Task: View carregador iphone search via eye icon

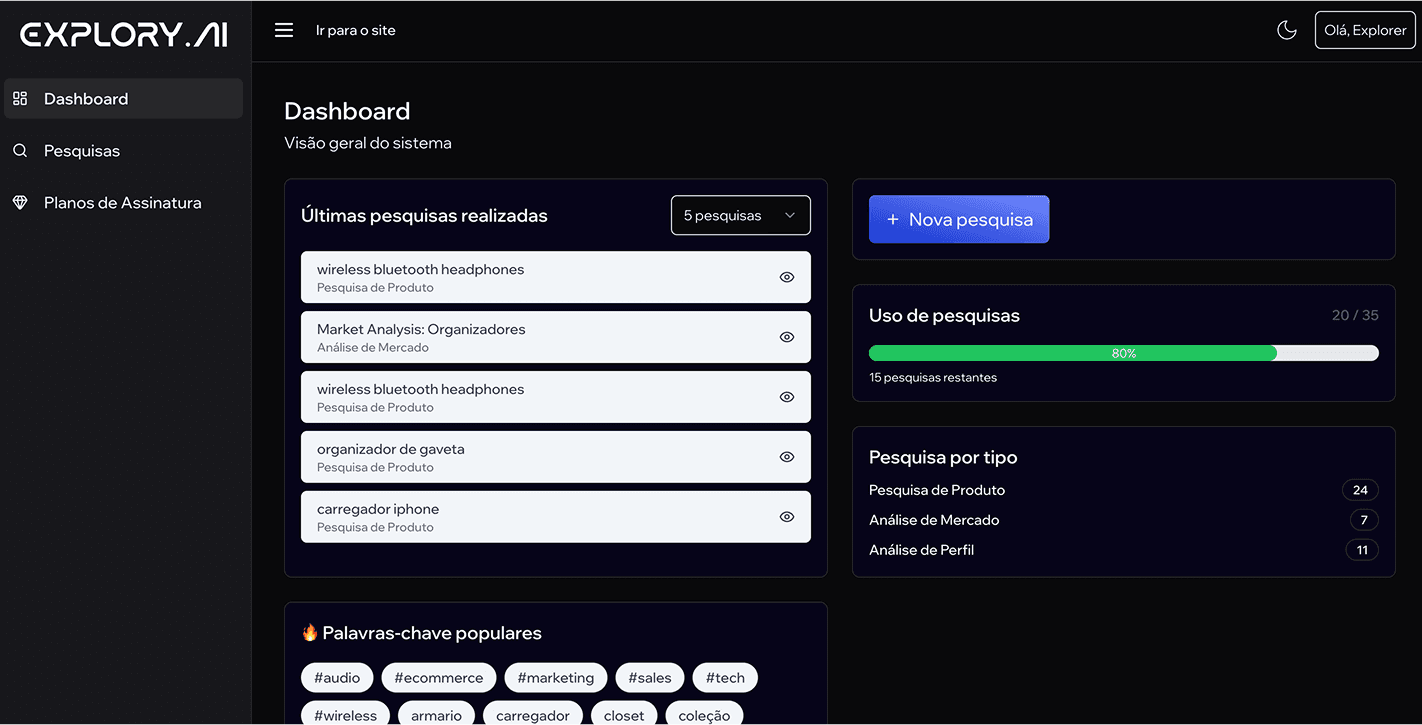Action: point(787,517)
